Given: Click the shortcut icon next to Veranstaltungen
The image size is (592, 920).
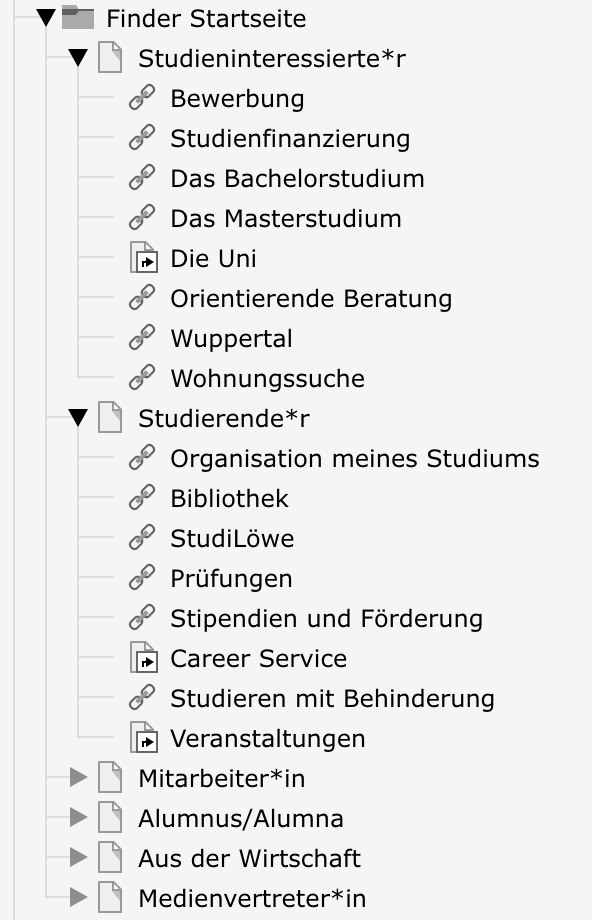Looking at the screenshot, I should point(143,738).
